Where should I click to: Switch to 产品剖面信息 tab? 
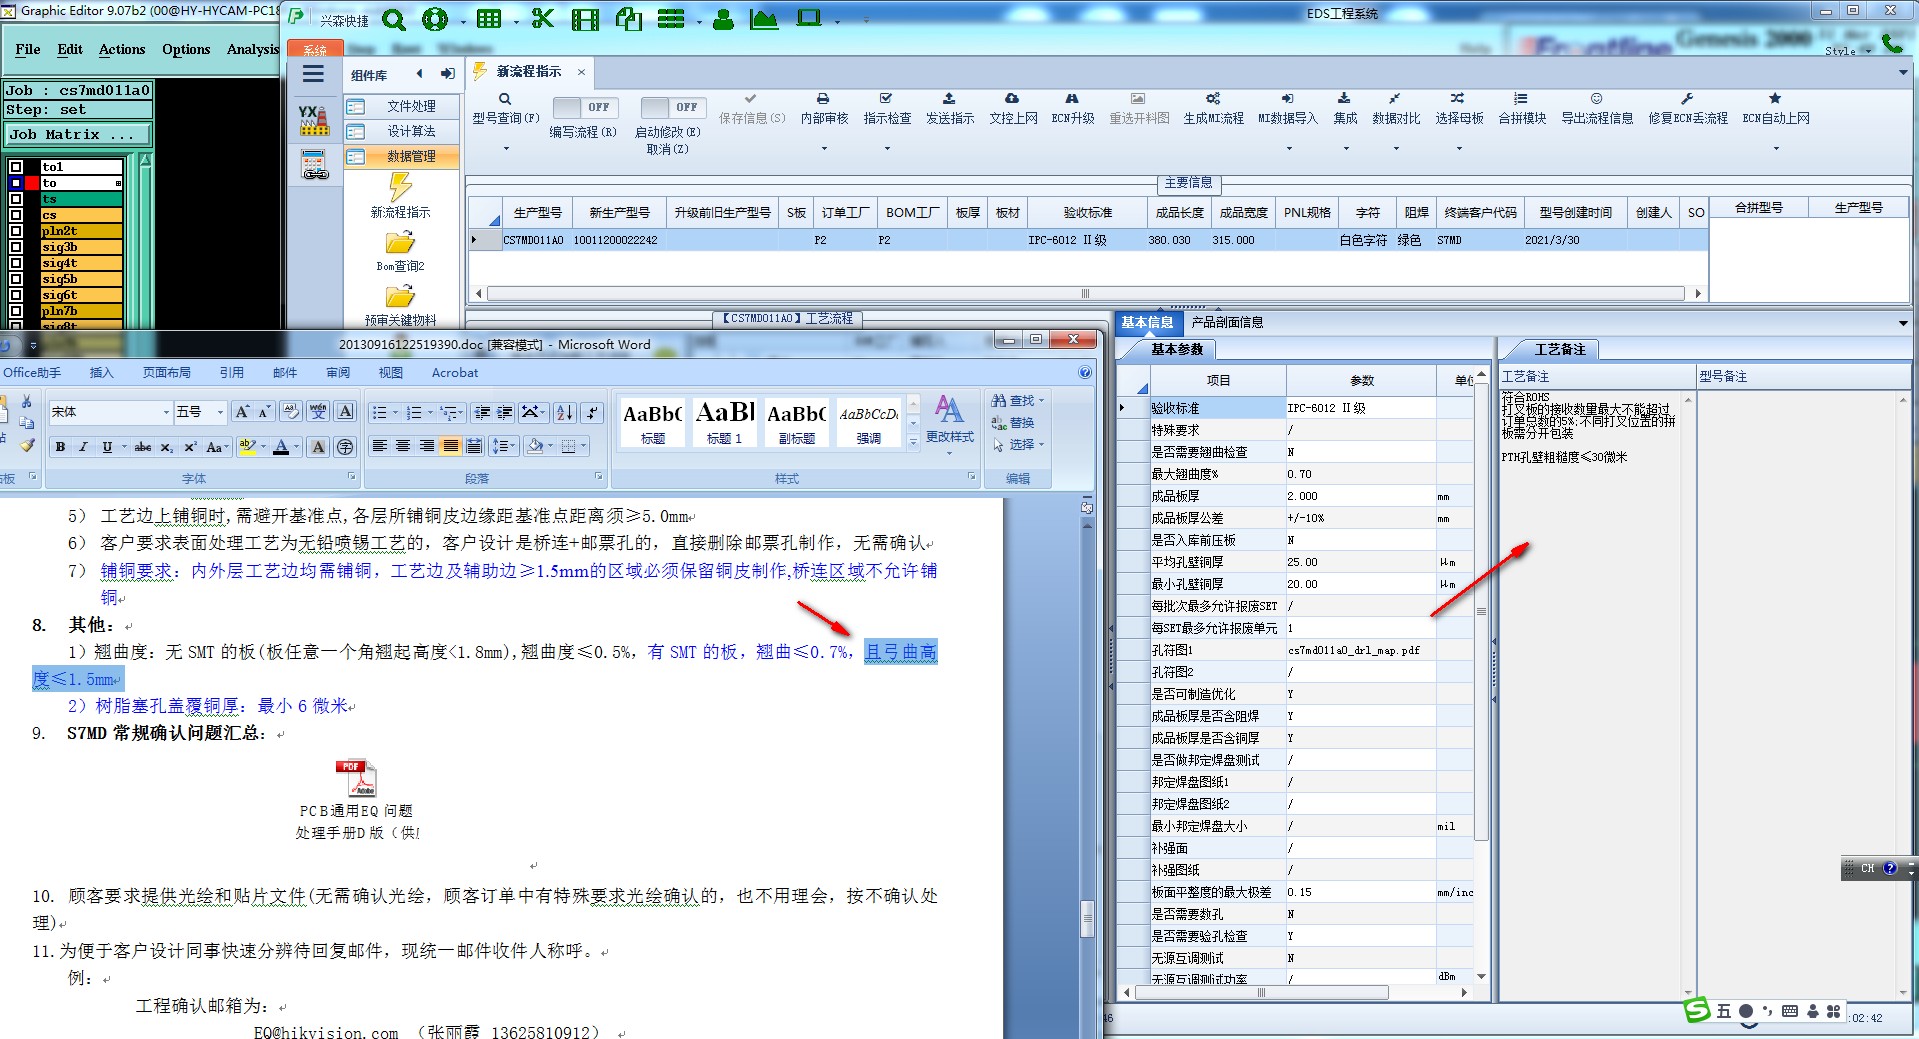[1227, 322]
